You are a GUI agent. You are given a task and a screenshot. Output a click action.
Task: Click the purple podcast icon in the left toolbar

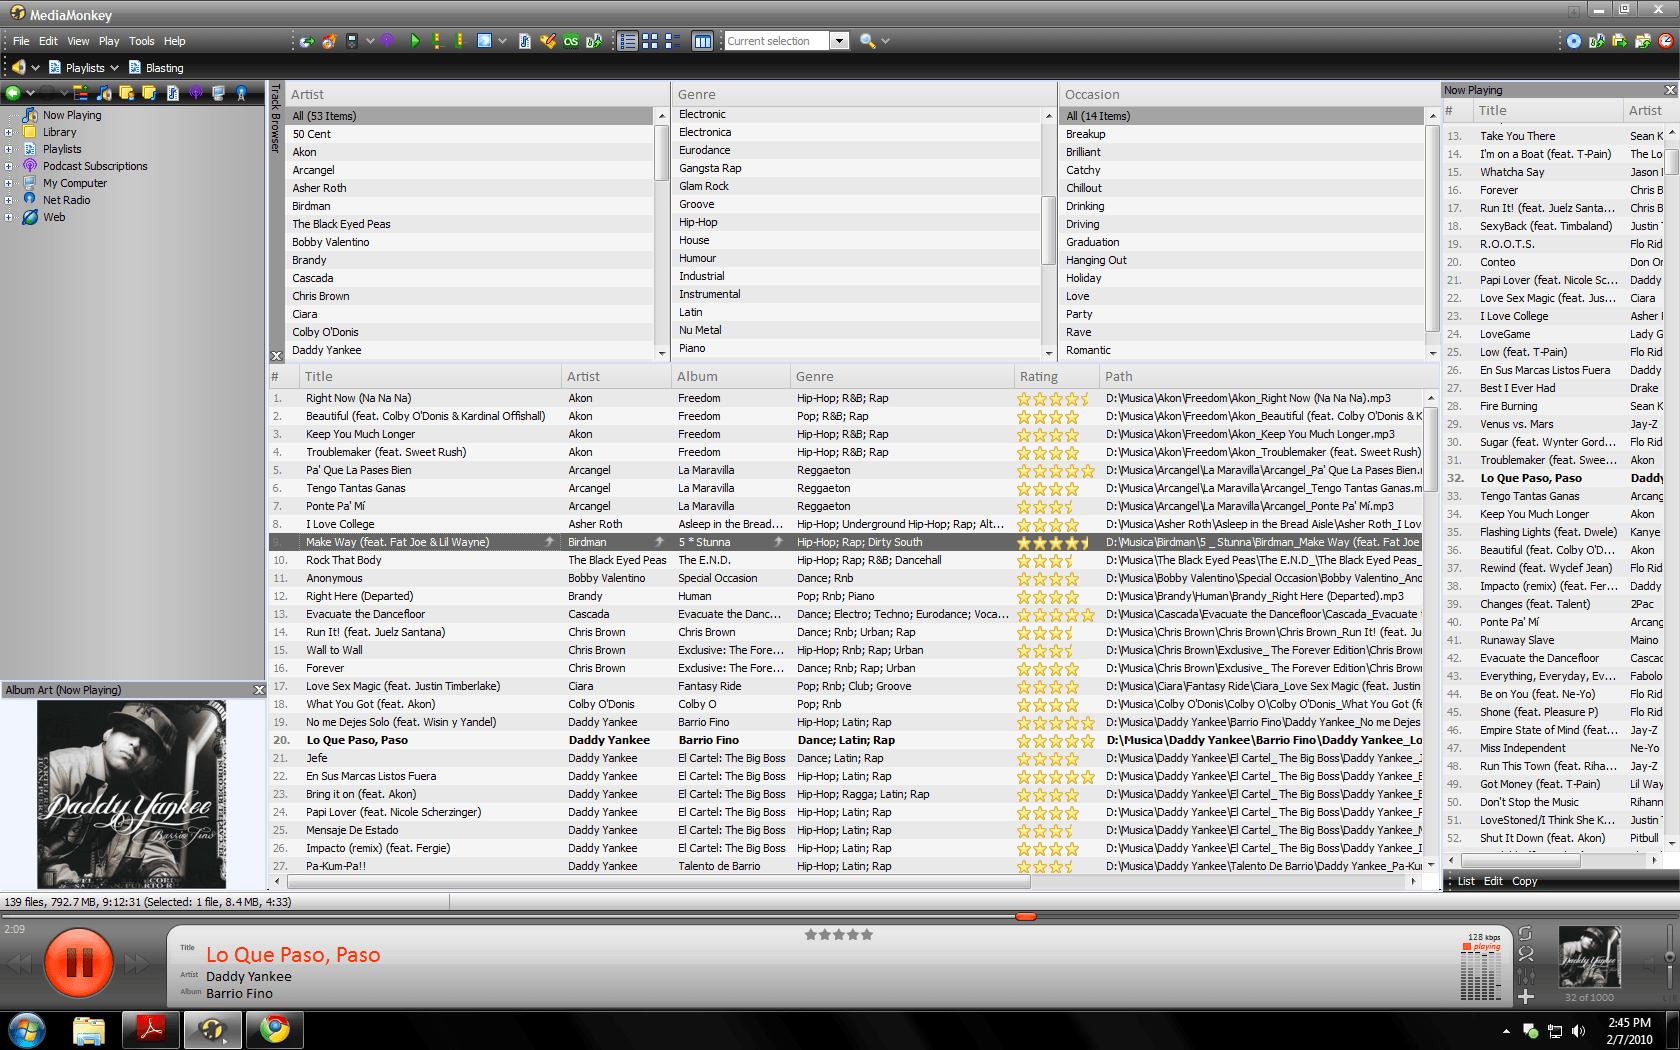[x=196, y=93]
